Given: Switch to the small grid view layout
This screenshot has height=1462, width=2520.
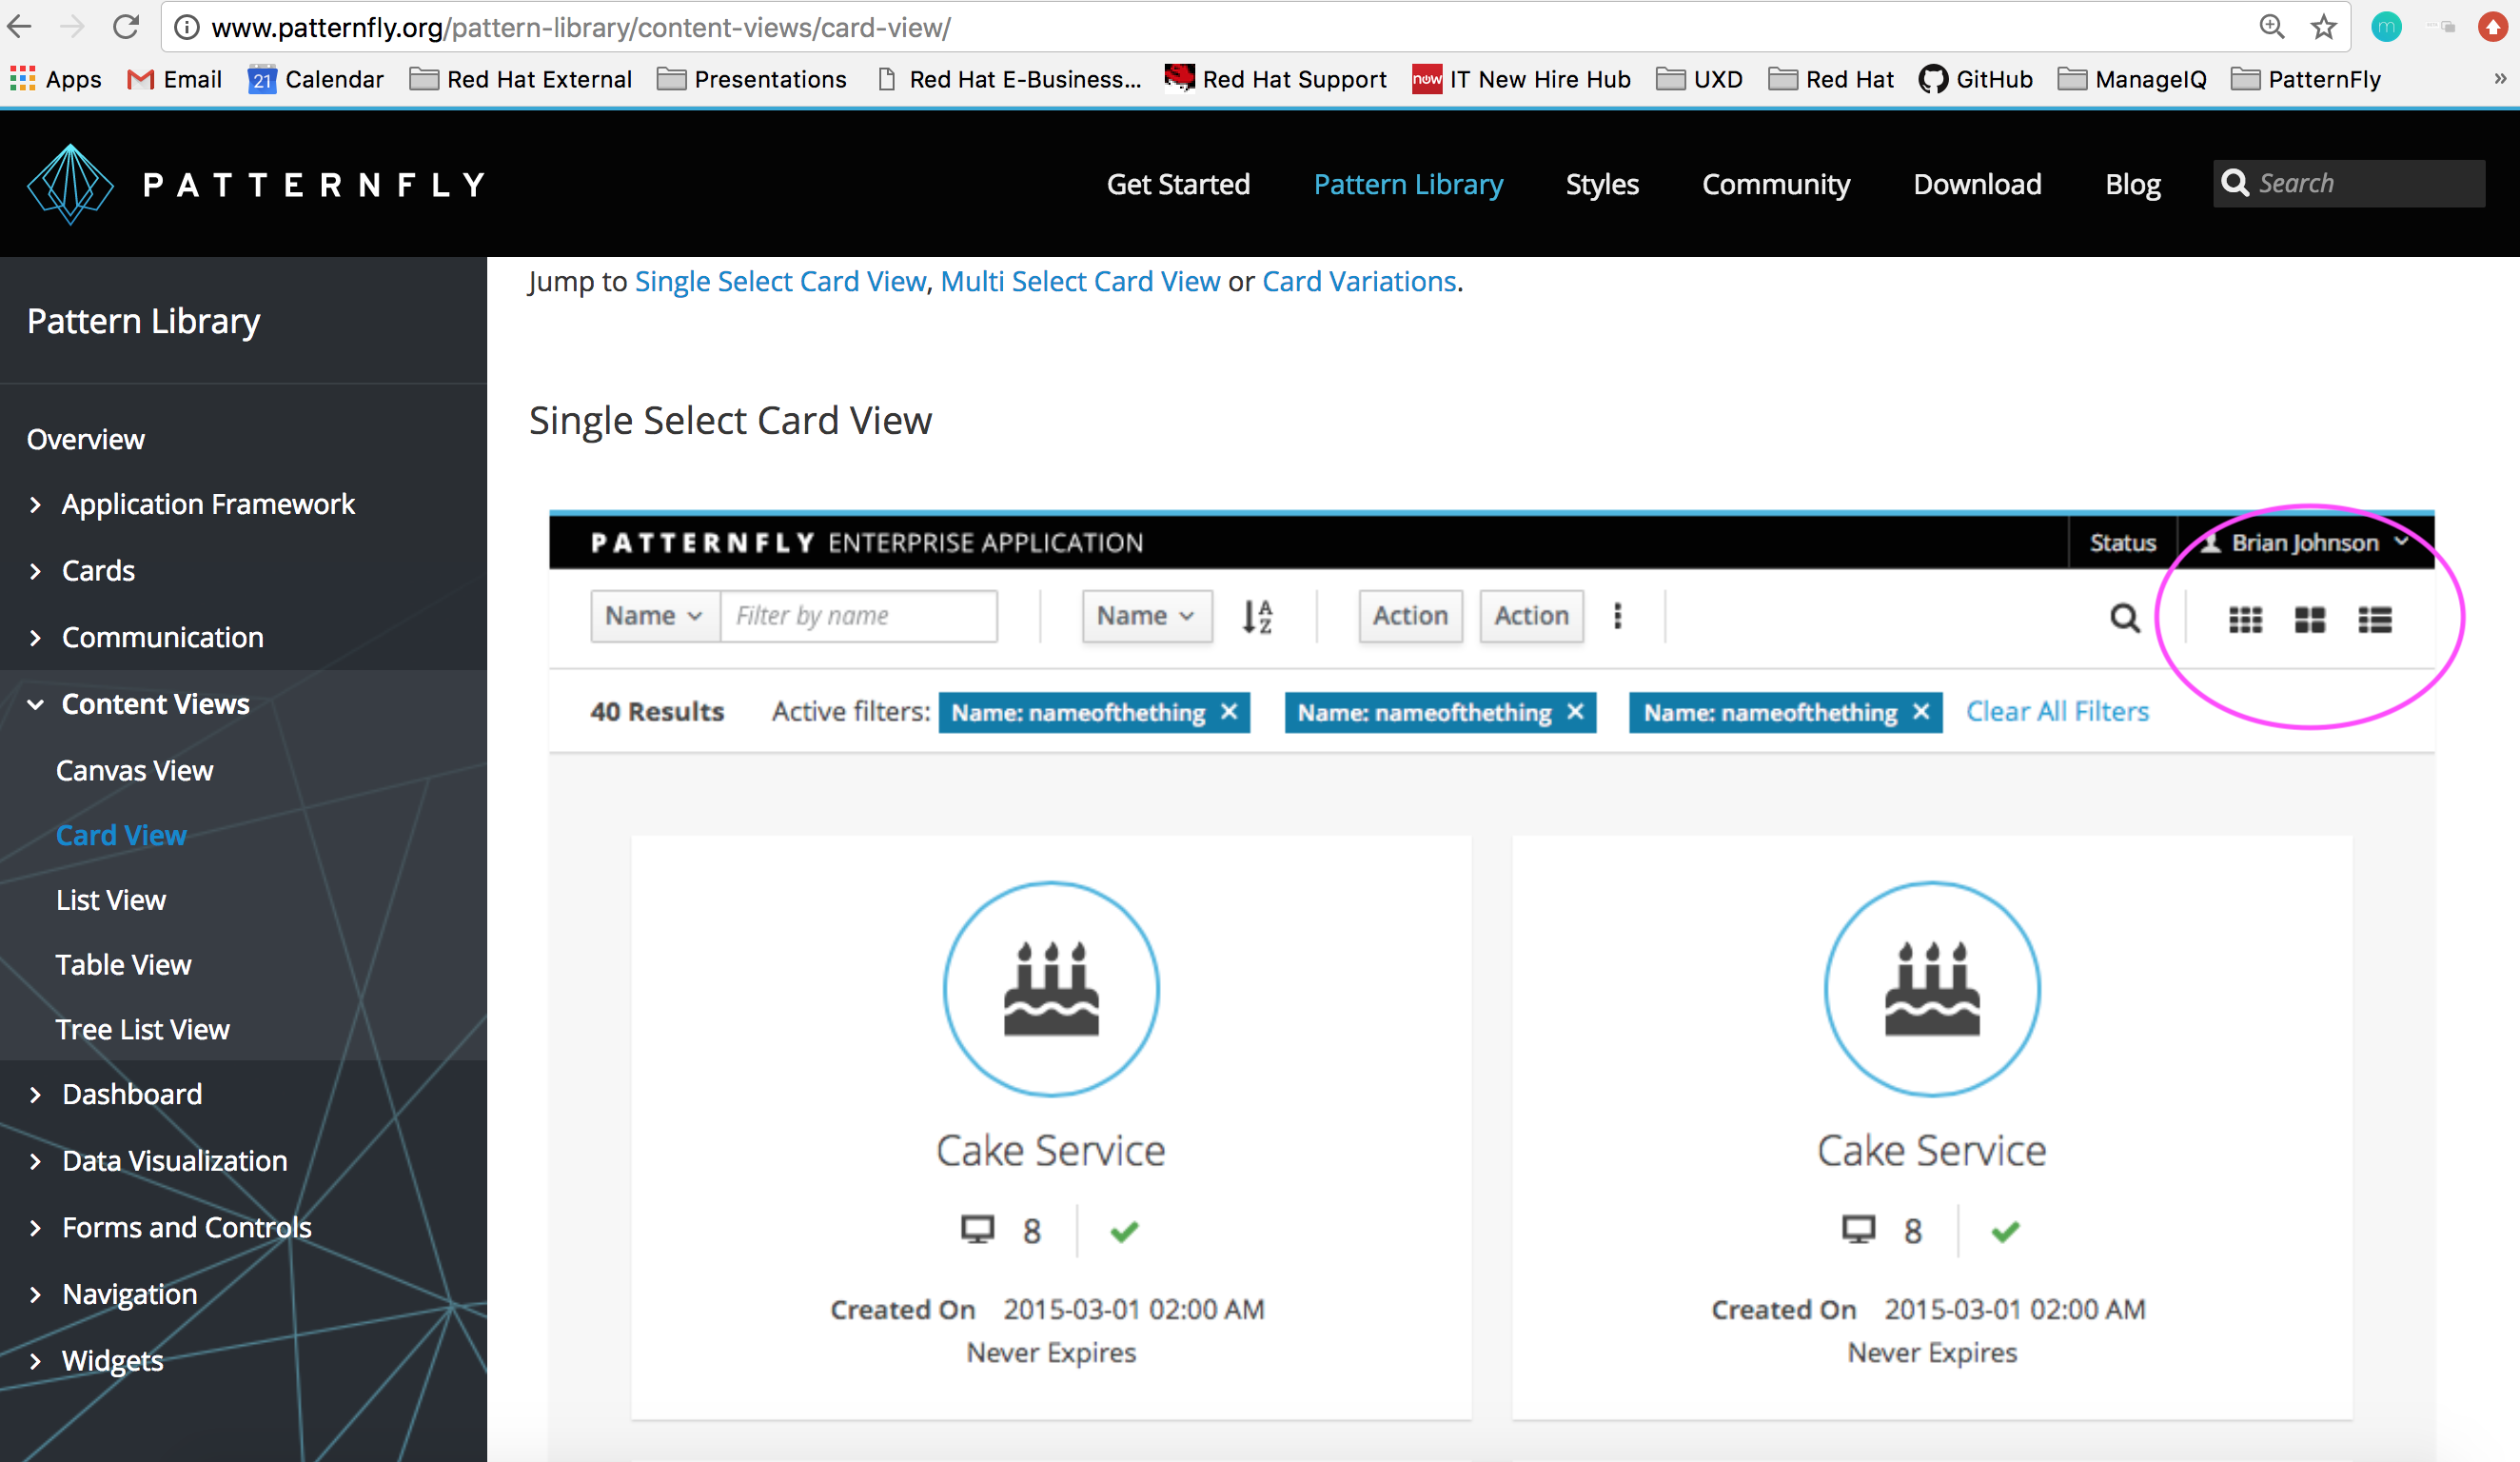Looking at the screenshot, I should [2246, 620].
